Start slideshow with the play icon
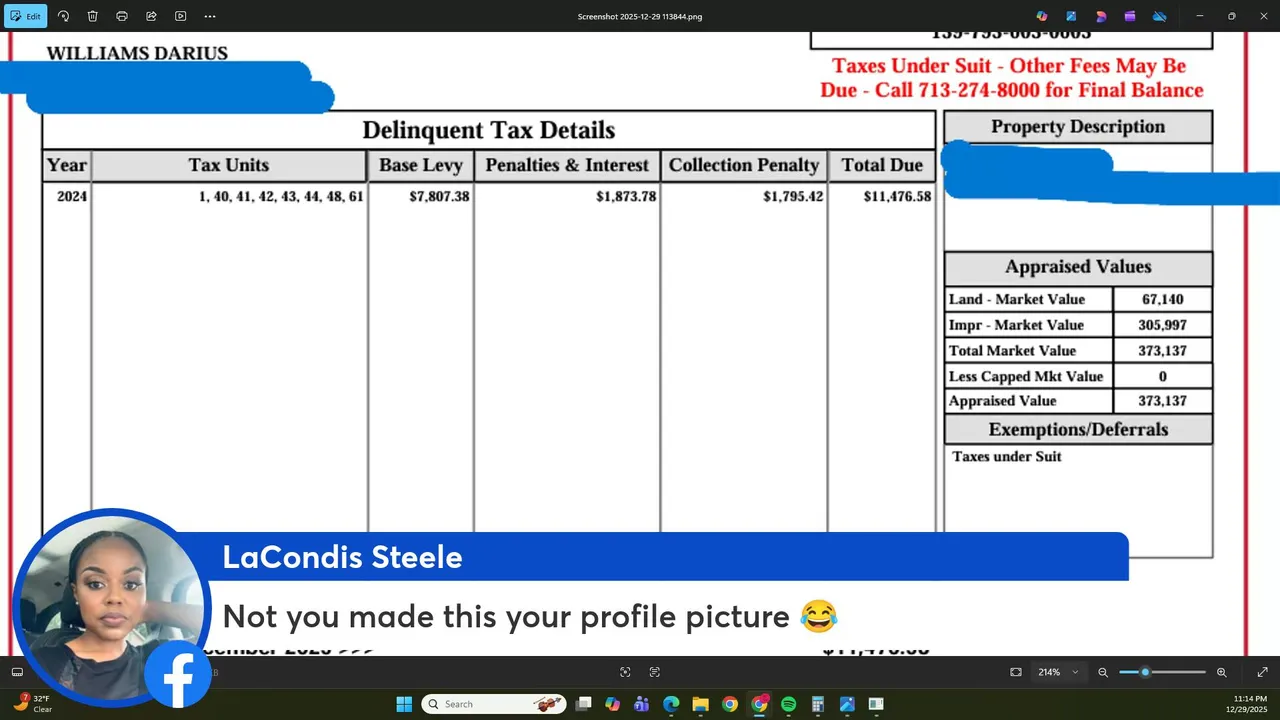 pyautogui.click(x=180, y=16)
